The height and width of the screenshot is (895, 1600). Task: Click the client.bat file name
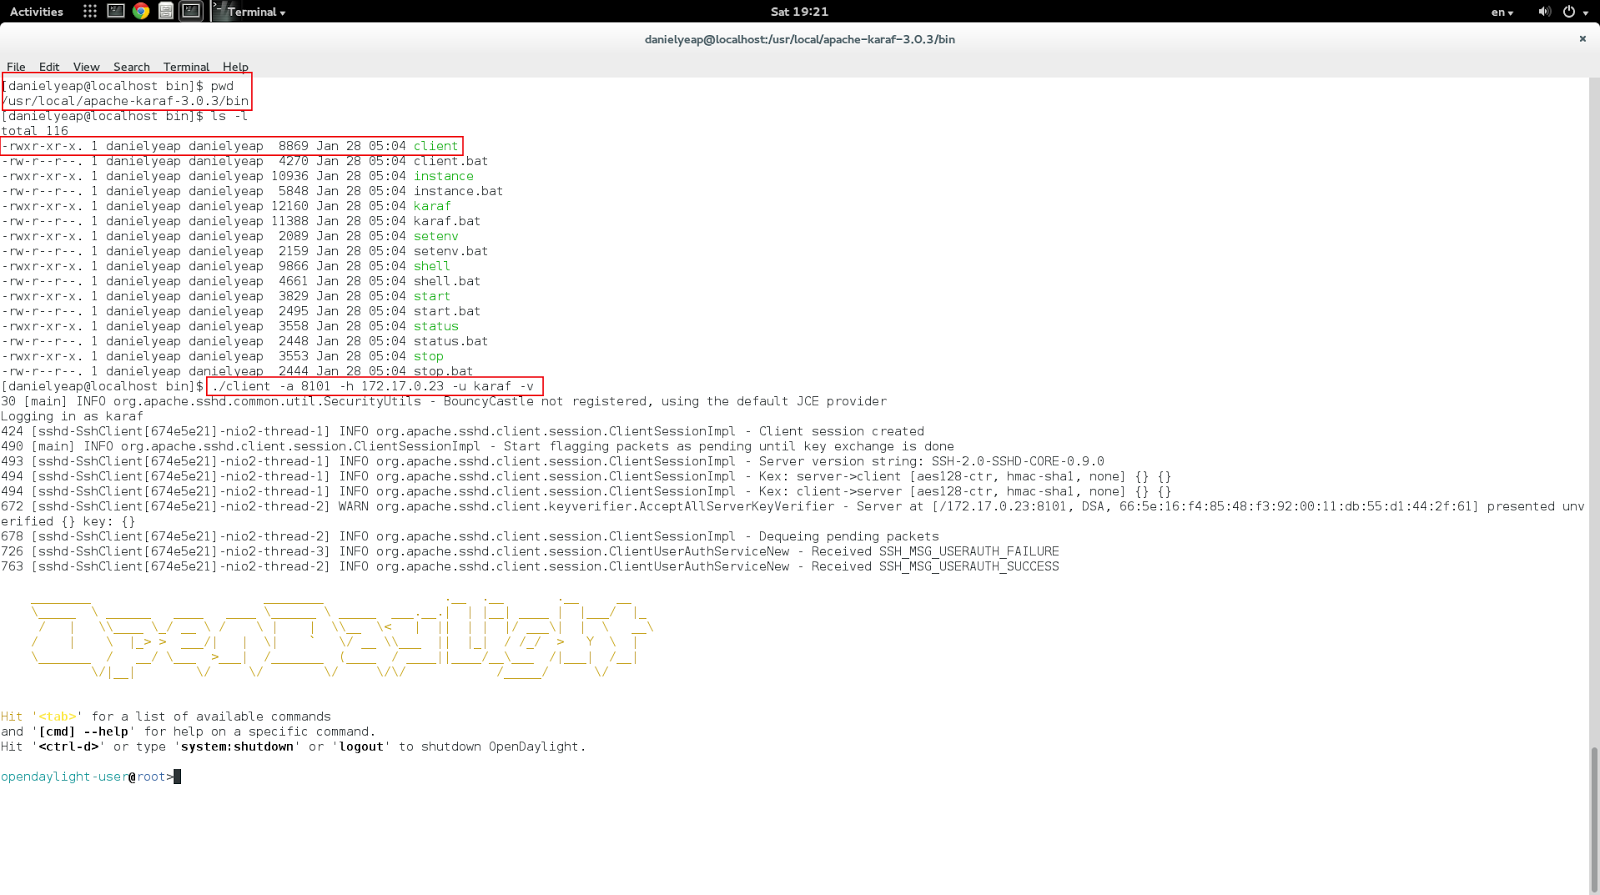451,161
